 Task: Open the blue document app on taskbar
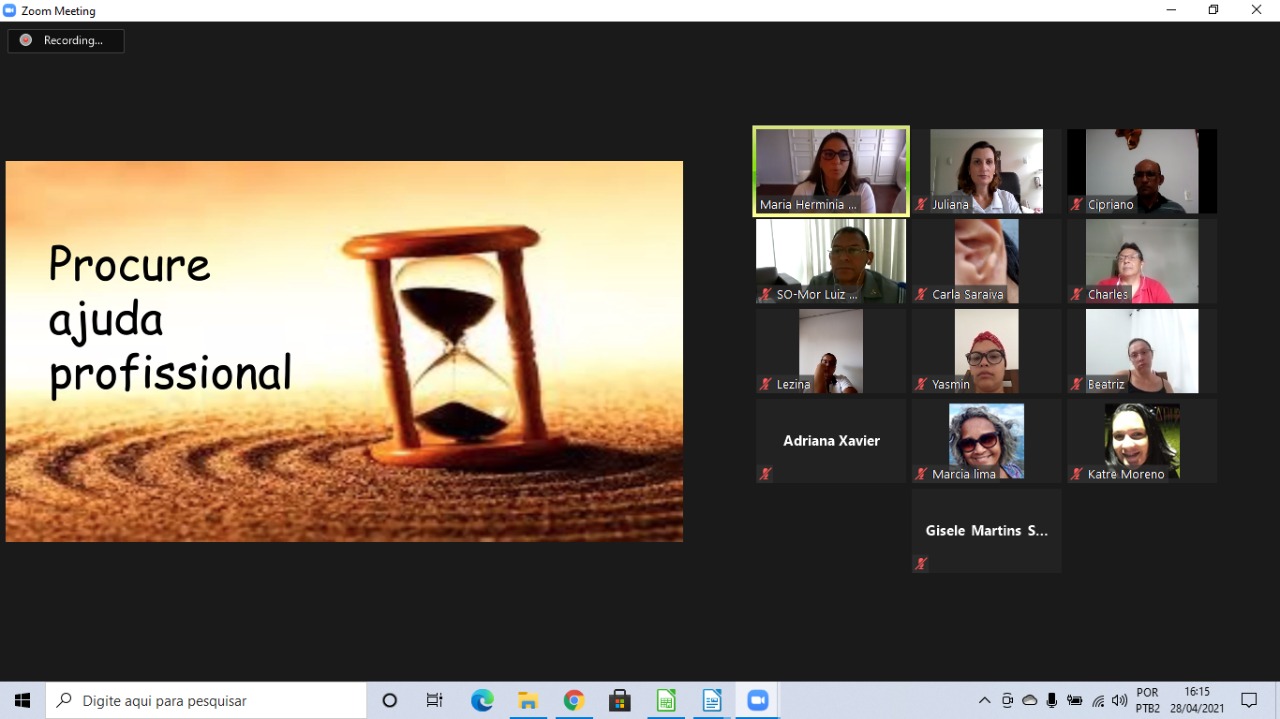712,700
